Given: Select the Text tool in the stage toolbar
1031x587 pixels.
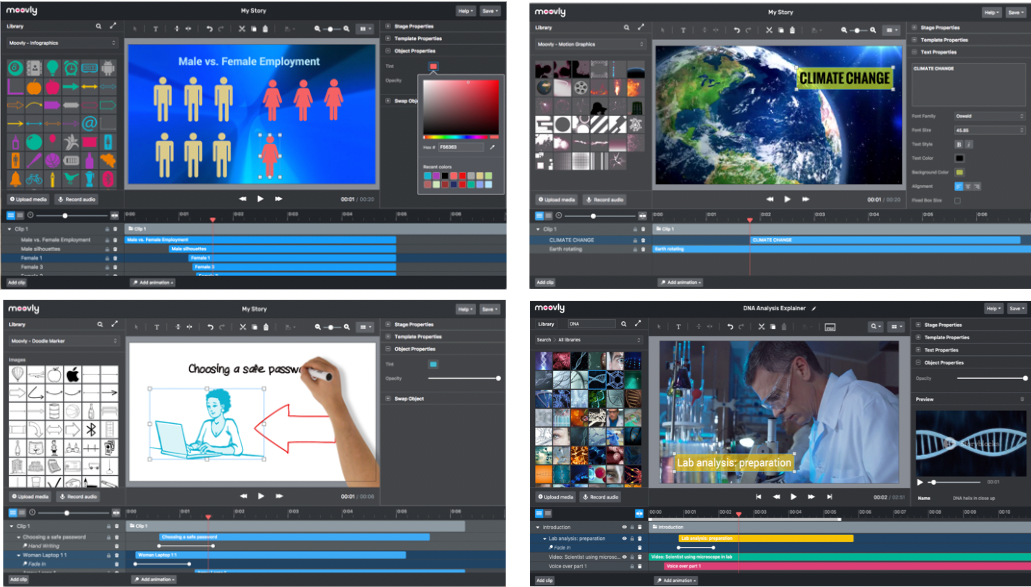Looking at the screenshot, I should 156,27.
